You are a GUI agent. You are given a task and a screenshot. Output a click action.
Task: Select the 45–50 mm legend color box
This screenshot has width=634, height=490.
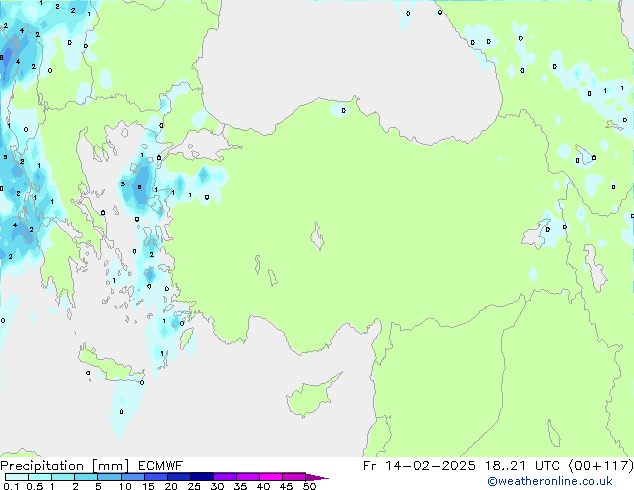(294, 477)
